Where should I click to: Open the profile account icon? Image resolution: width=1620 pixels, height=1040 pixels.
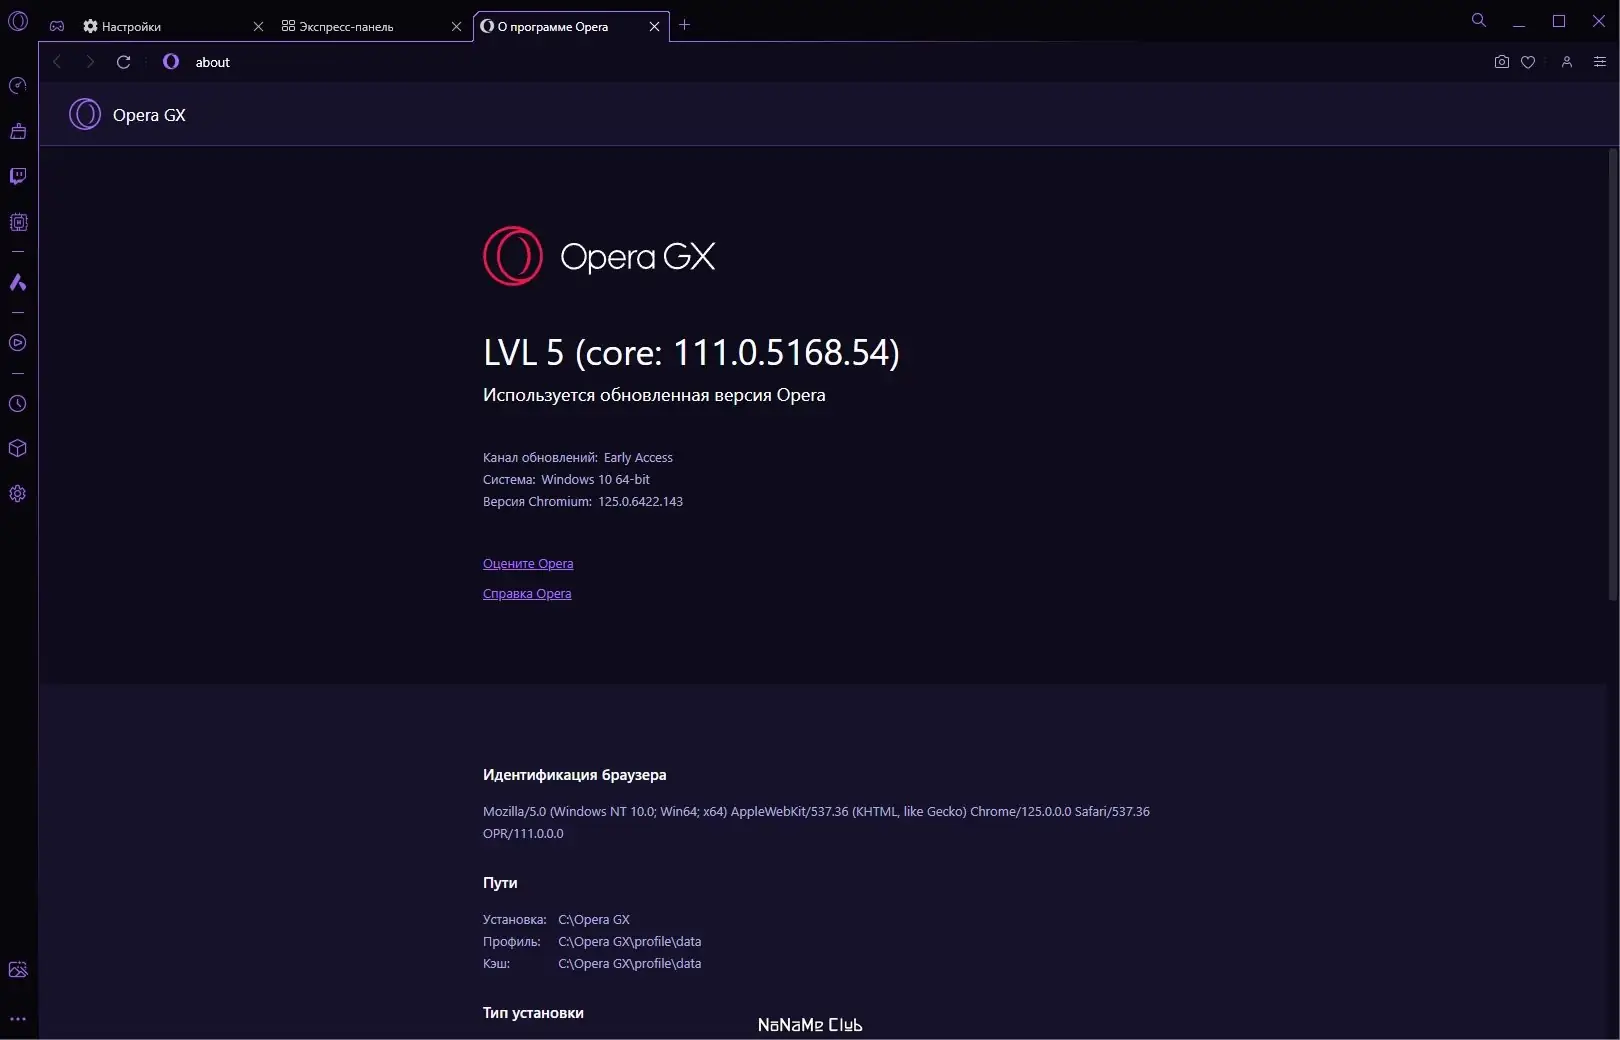[1567, 62]
